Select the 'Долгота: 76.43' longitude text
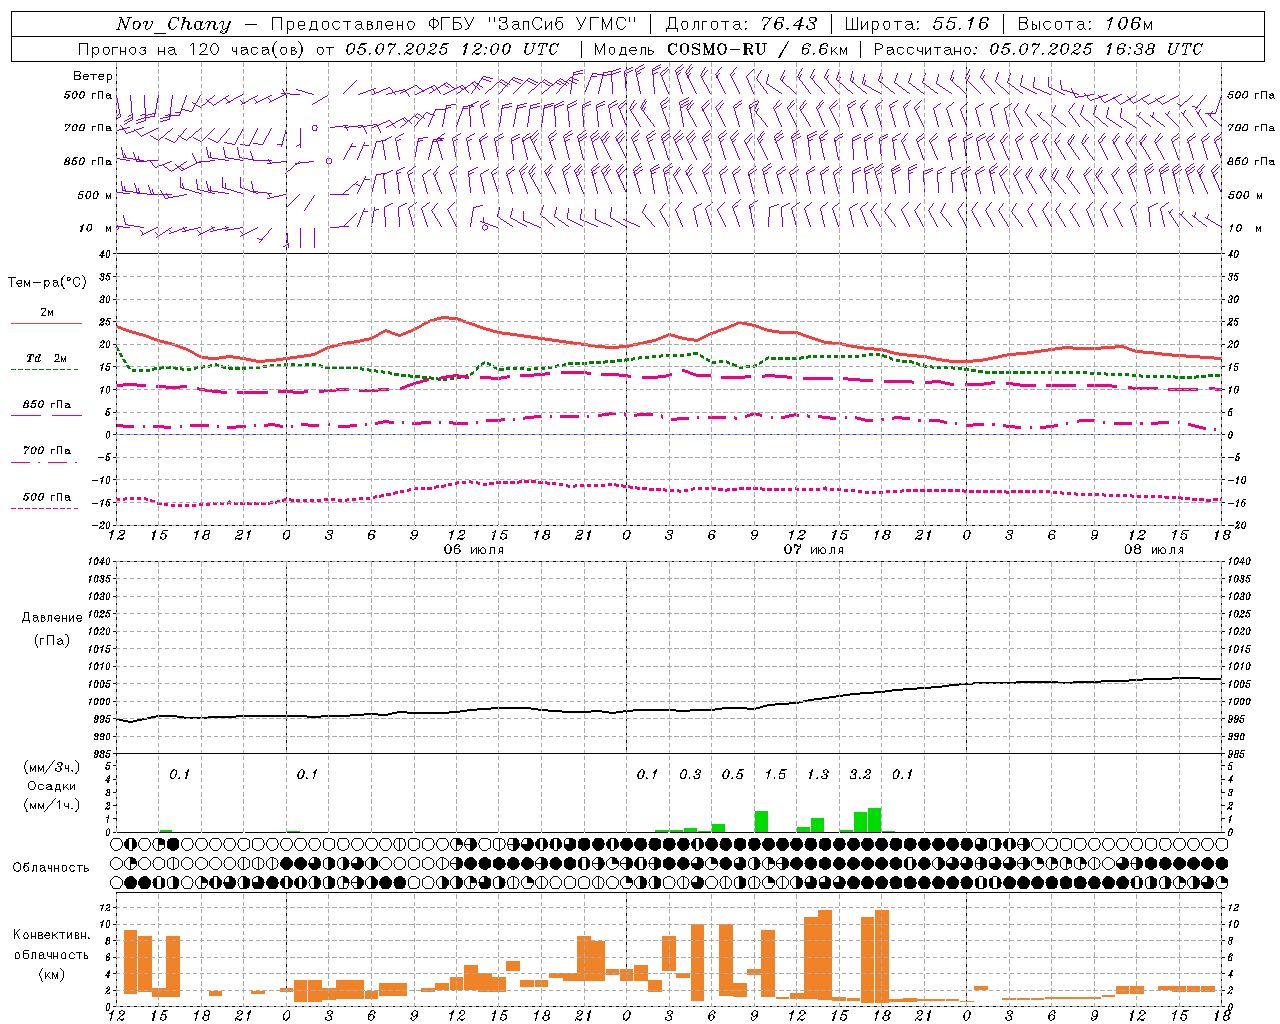The width and height of the screenshot is (1280, 1024). pyautogui.click(x=741, y=24)
